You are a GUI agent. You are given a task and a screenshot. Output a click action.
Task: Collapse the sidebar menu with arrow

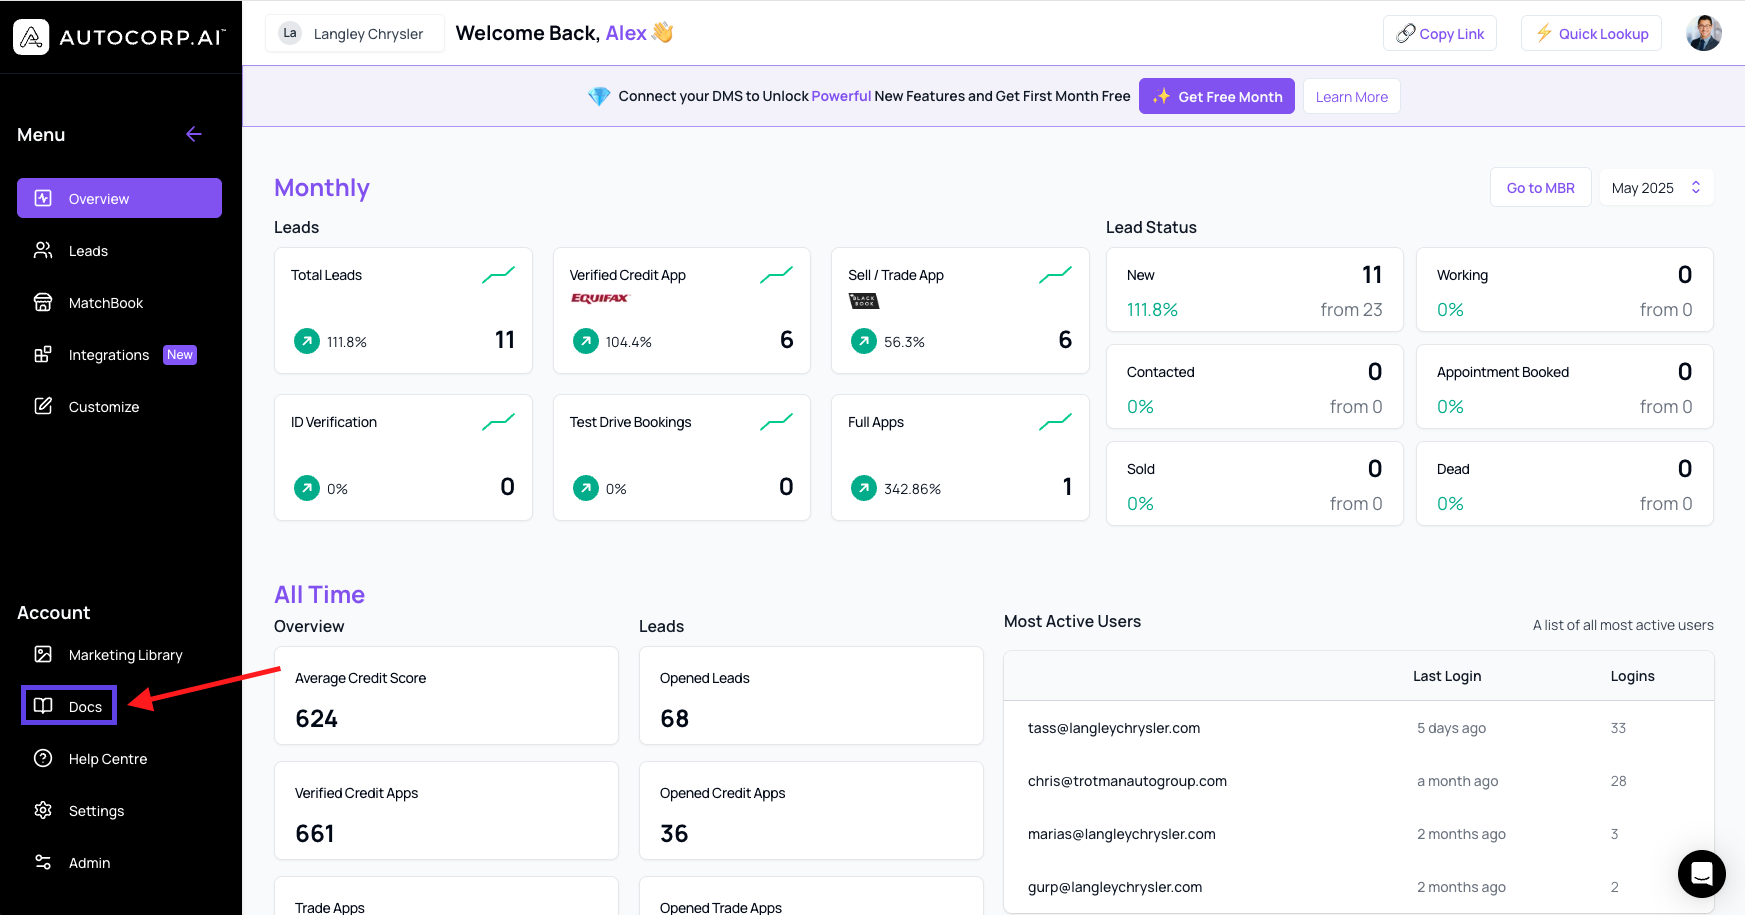point(194,135)
